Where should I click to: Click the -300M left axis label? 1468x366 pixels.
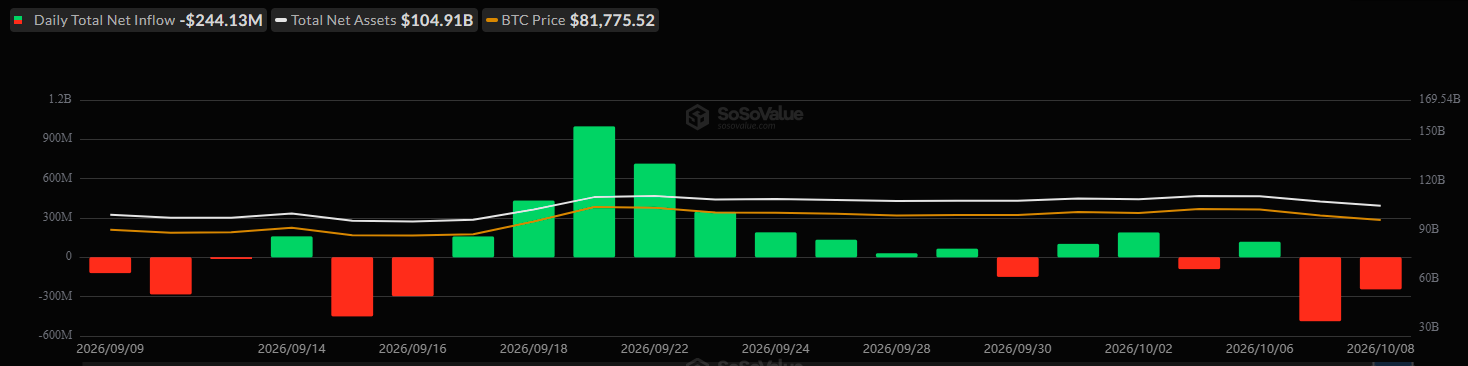[55, 296]
